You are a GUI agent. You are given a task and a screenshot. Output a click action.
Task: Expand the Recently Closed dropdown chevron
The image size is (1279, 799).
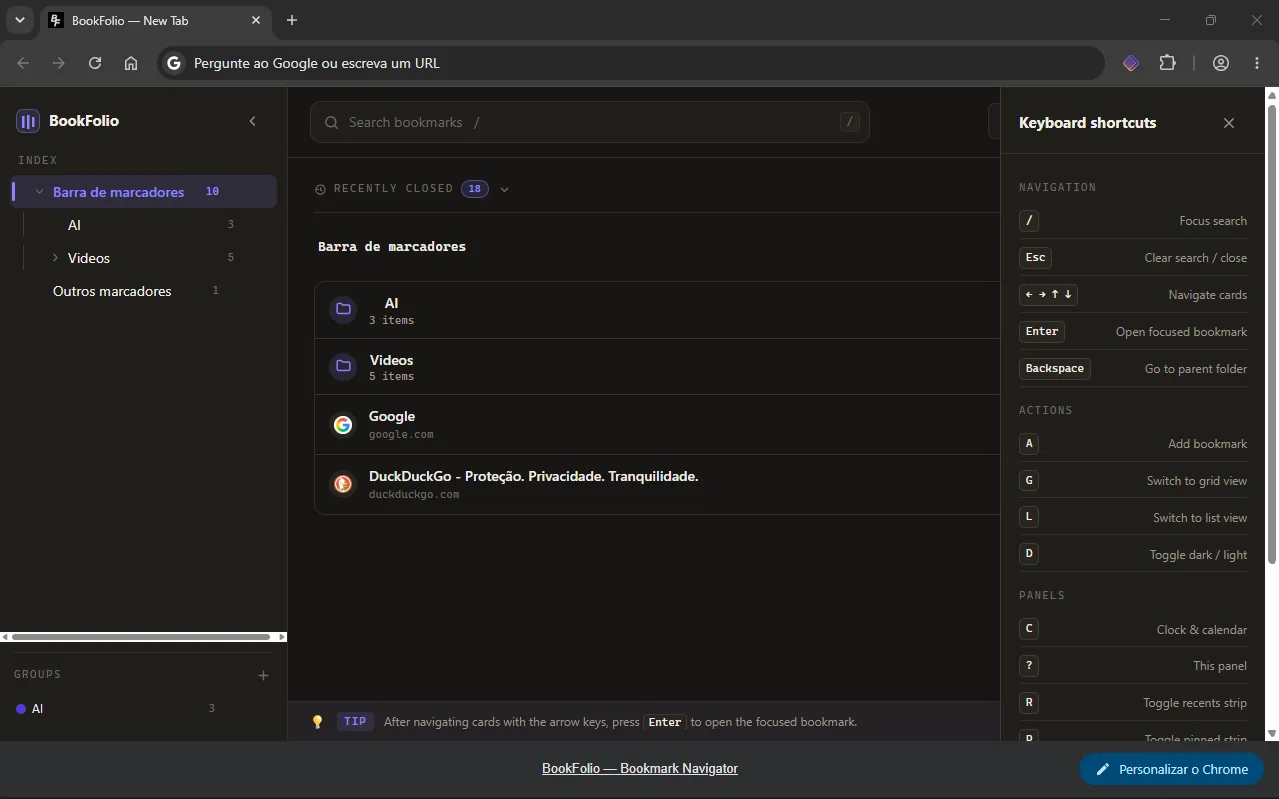point(504,189)
